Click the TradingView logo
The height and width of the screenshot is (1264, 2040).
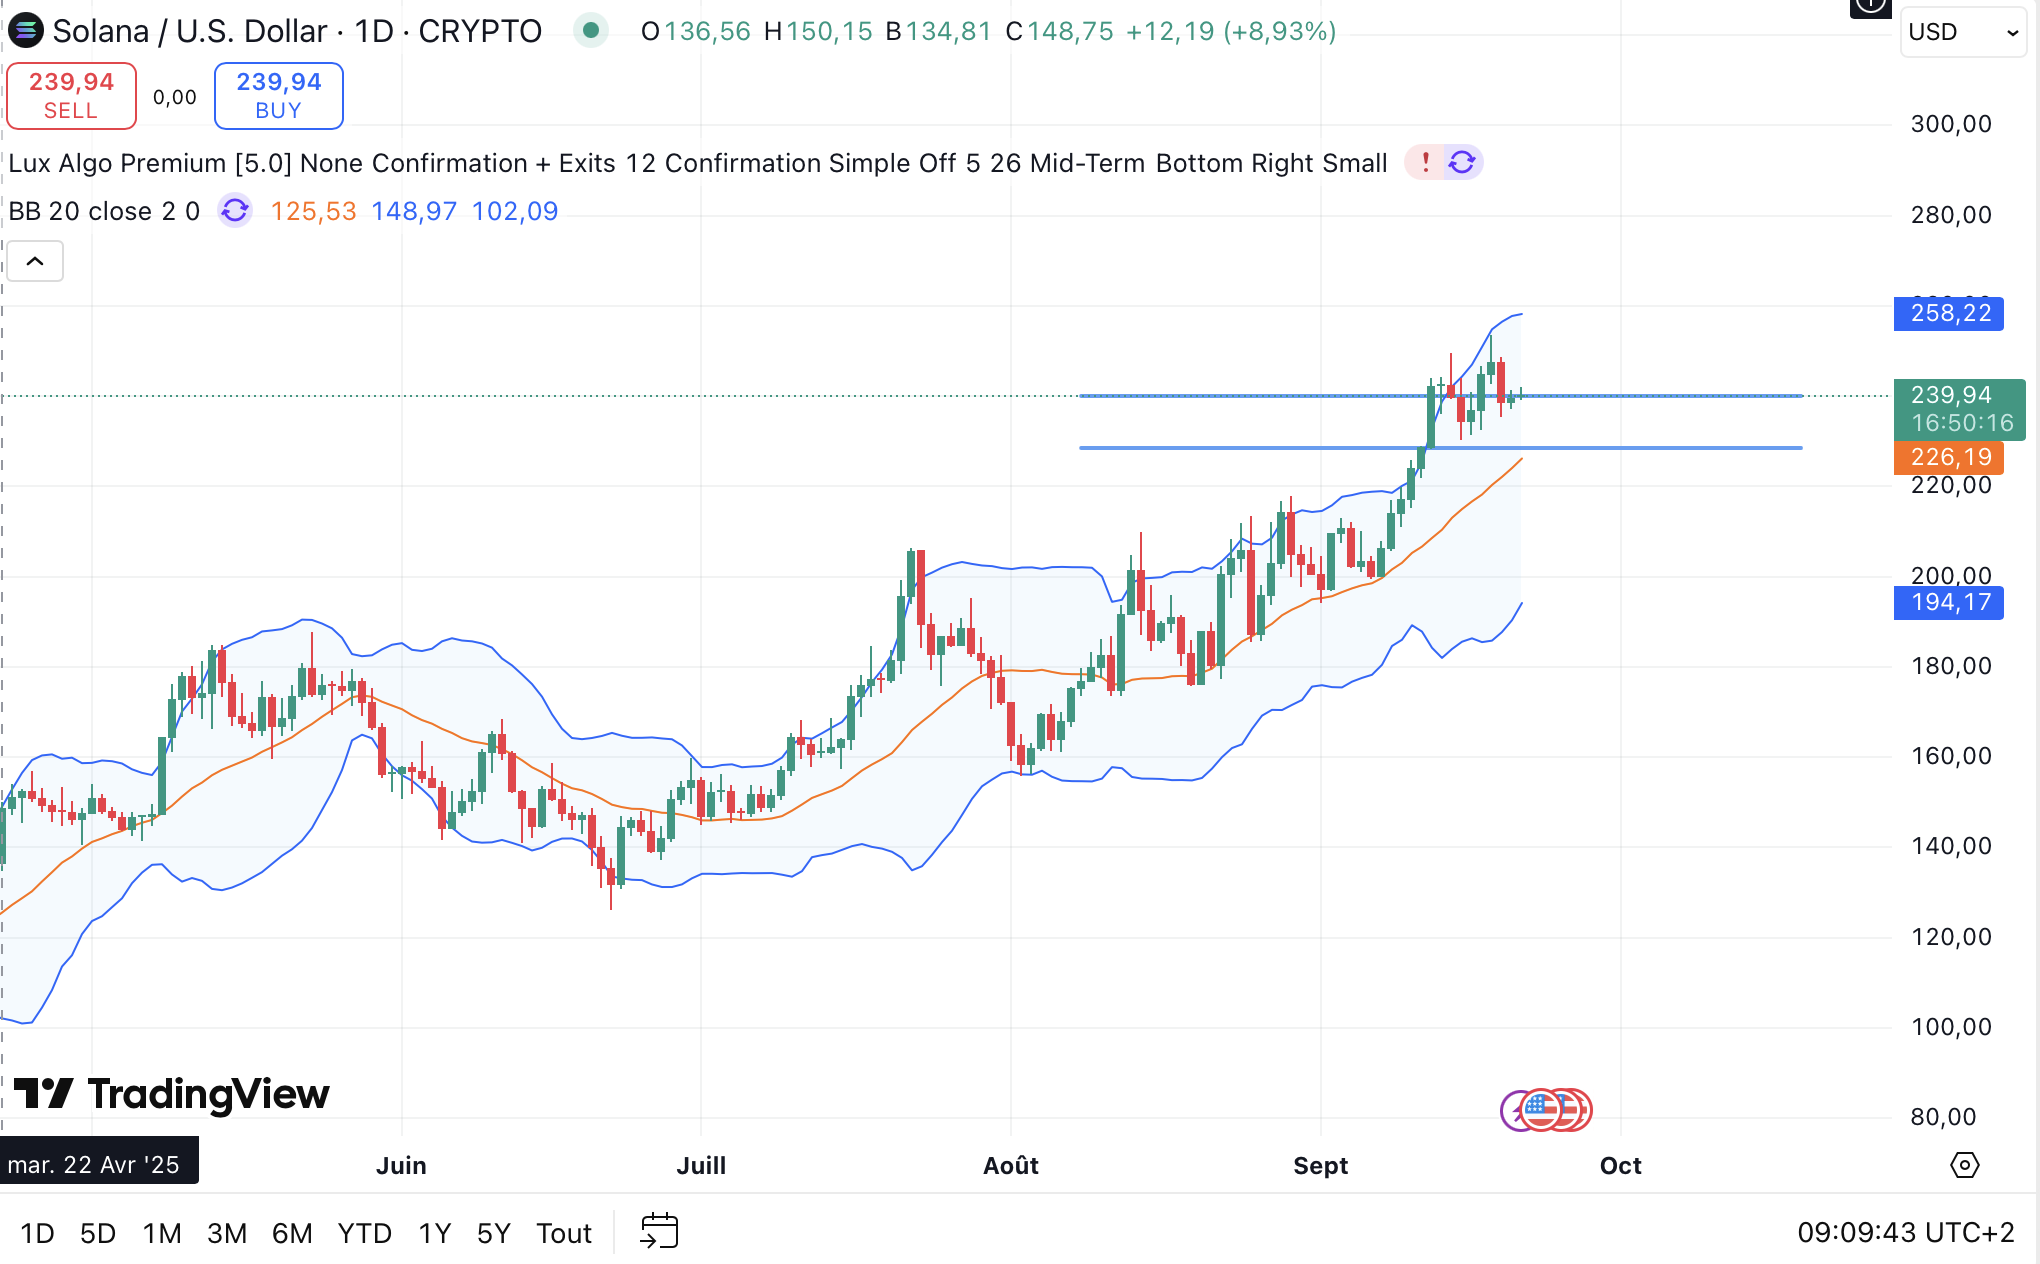coord(171,1094)
